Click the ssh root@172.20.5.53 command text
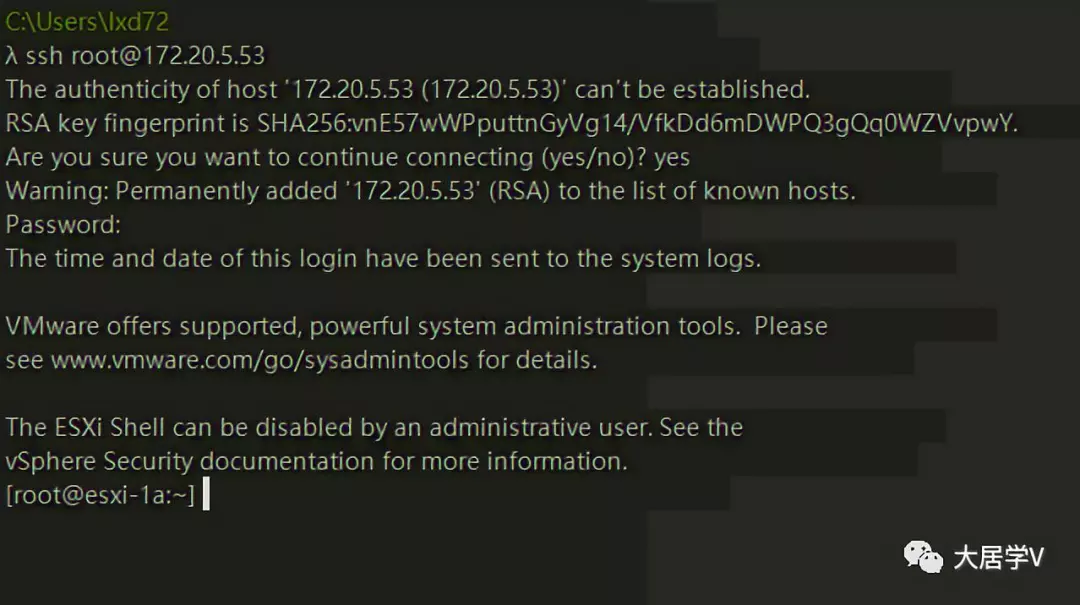The height and width of the screenshot is (605, 1080). coord(145,55)
